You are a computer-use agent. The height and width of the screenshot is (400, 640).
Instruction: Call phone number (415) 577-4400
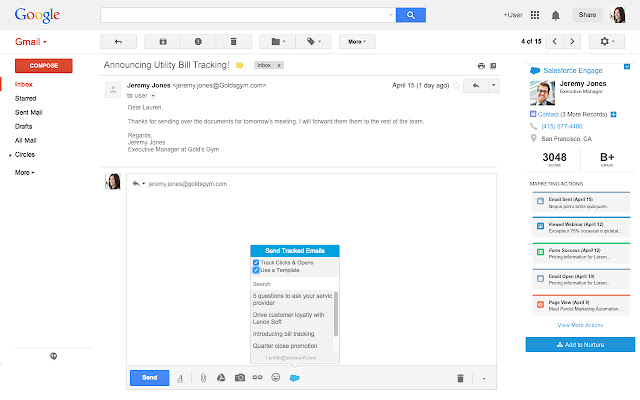pyautogui.click(x=562, y=127)
